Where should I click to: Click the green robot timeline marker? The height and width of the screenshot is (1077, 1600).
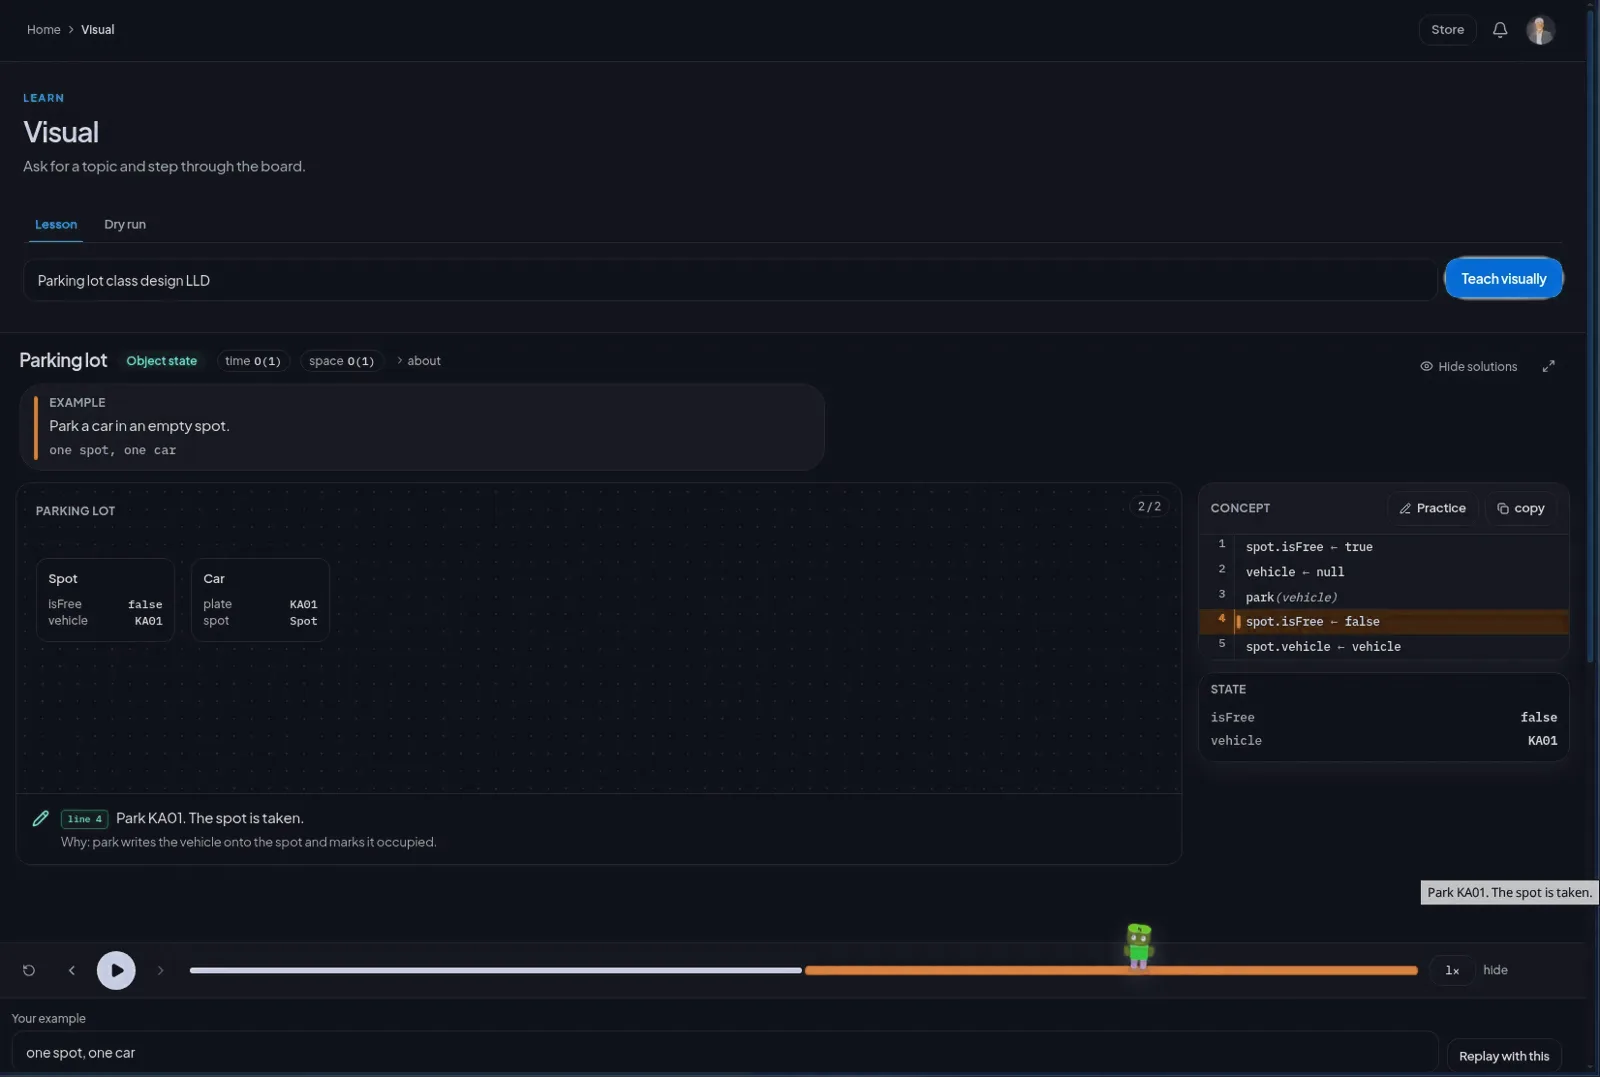click(x=1138, y=946)
